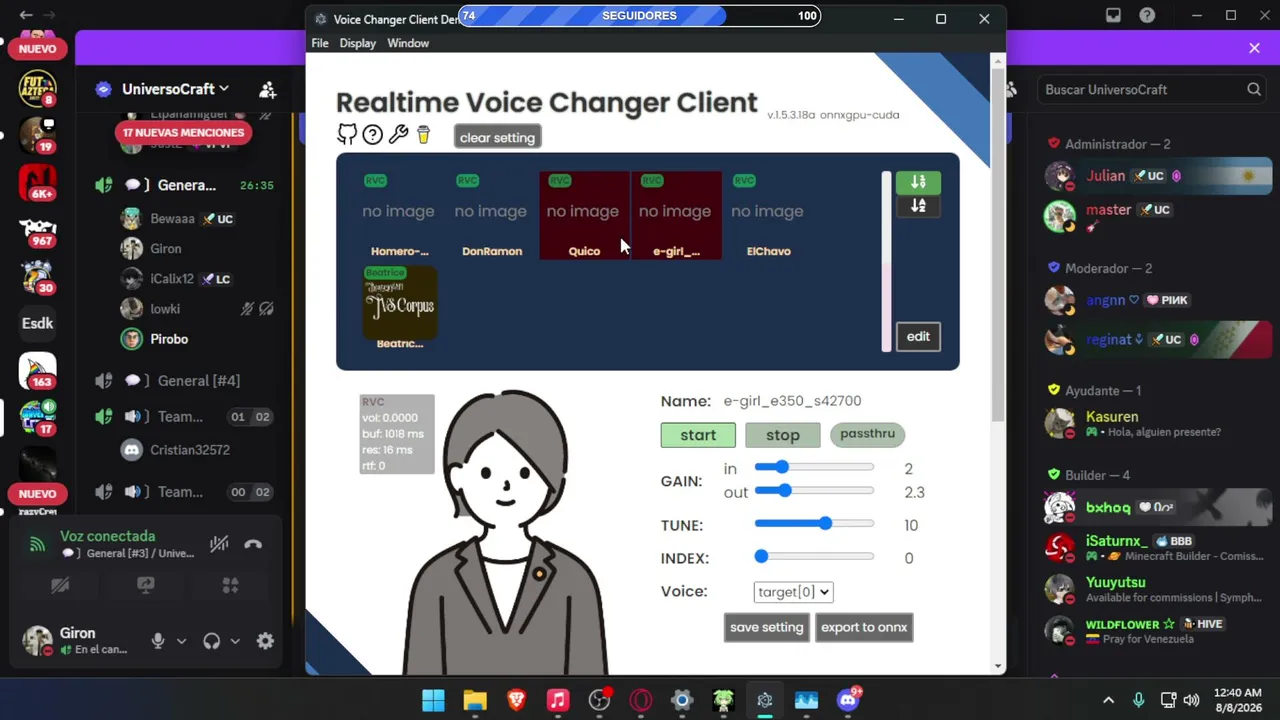Open Brave browser from taskbar
Screen dimensions: 1280x720
pyautogui.click(x=516, y=700)
